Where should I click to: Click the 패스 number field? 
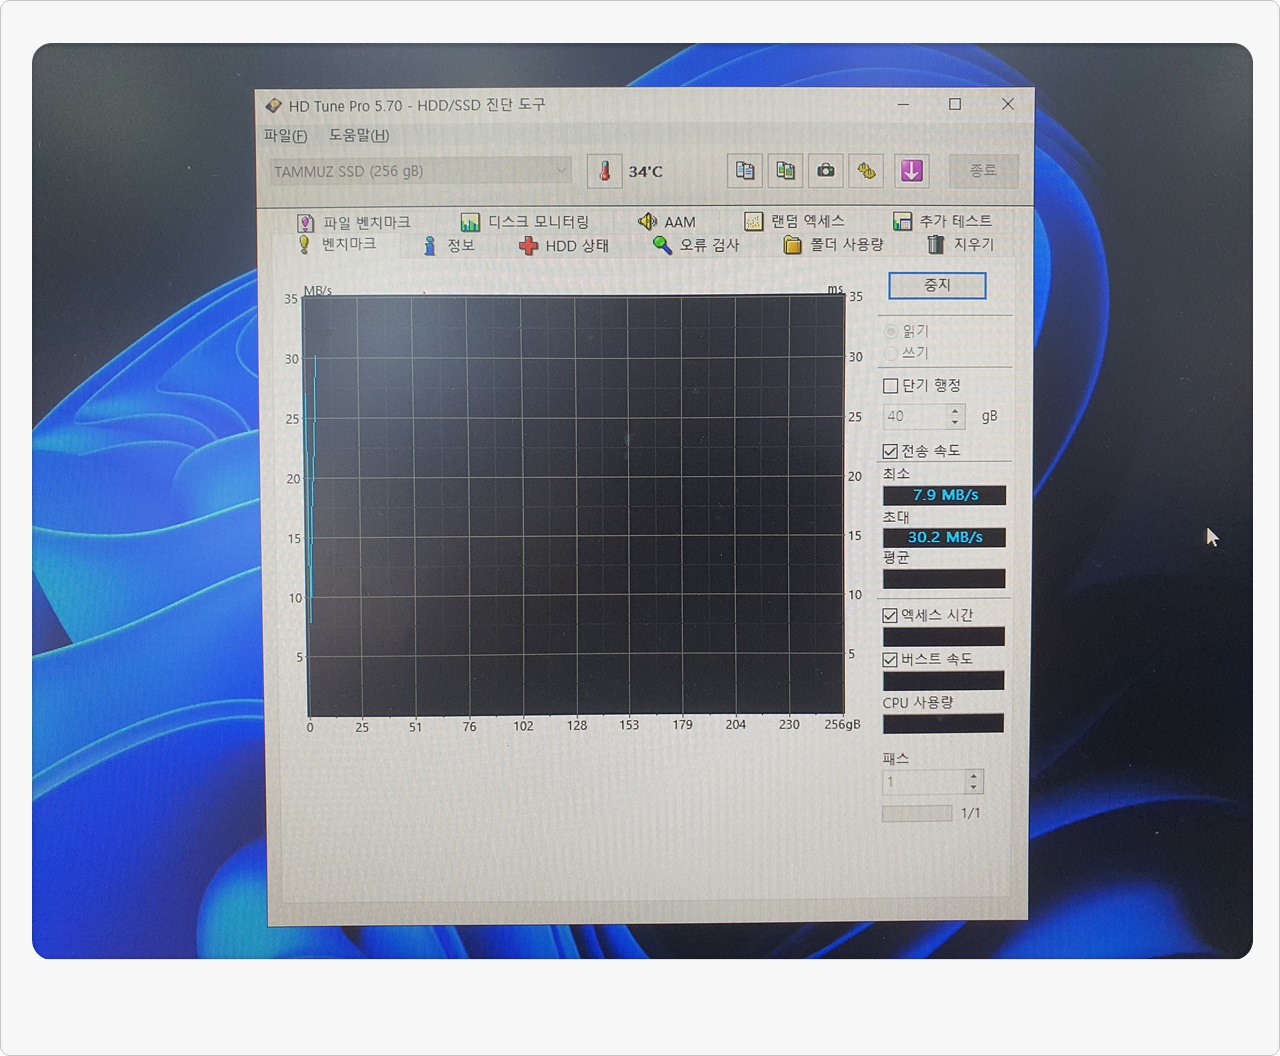(x=924, y=782)
